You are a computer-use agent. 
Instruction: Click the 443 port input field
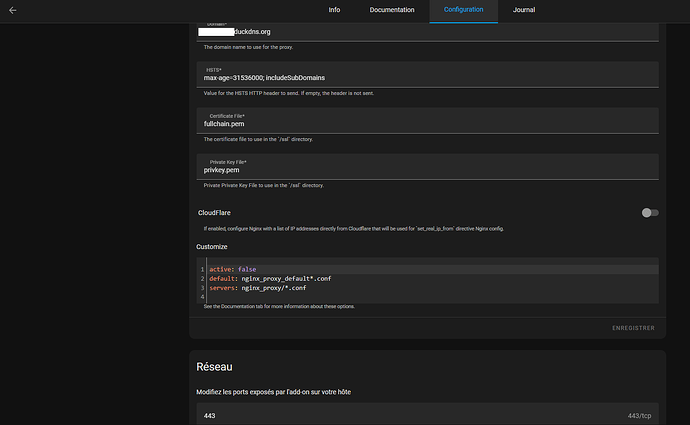400,415
